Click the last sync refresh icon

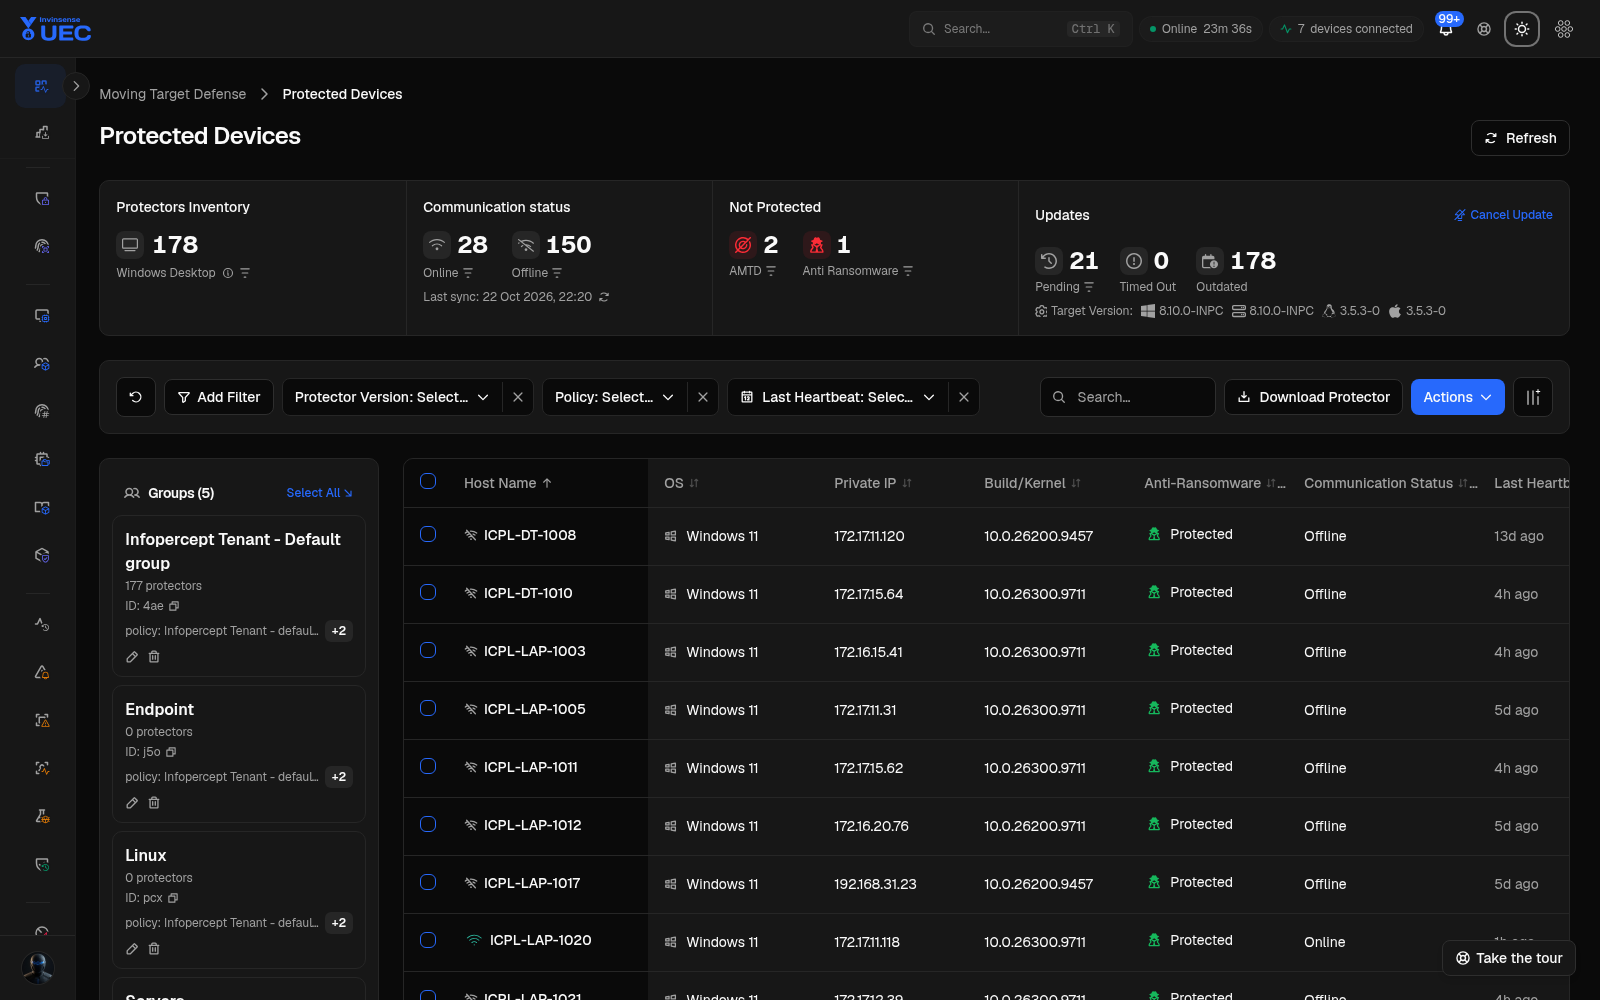[x=604, y=297]
